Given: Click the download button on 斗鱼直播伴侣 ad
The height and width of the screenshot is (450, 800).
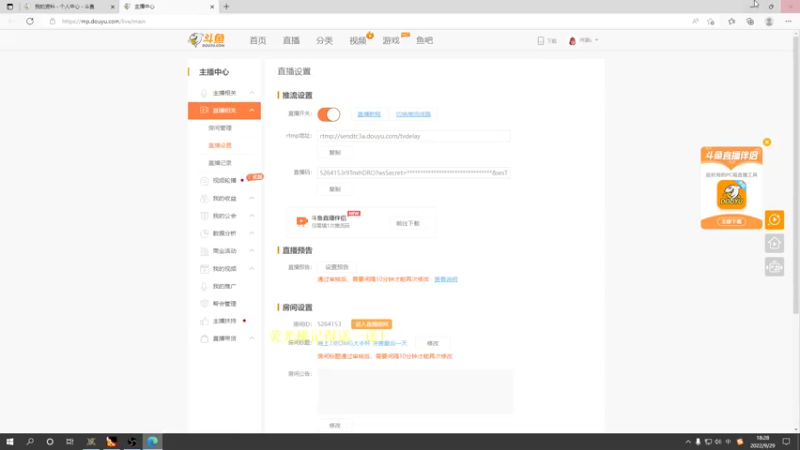Looking at the screenshot, I should point(732,221).
